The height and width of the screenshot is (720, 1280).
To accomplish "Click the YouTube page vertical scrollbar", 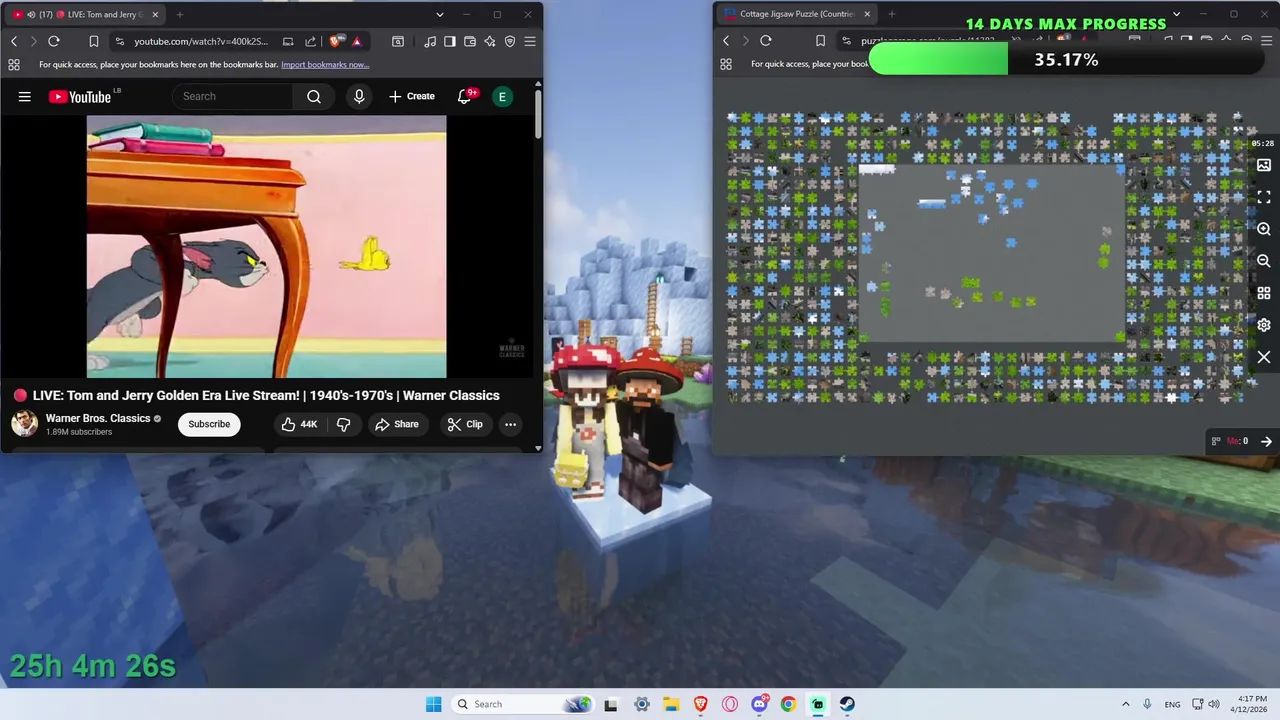I will click(538, 115).
